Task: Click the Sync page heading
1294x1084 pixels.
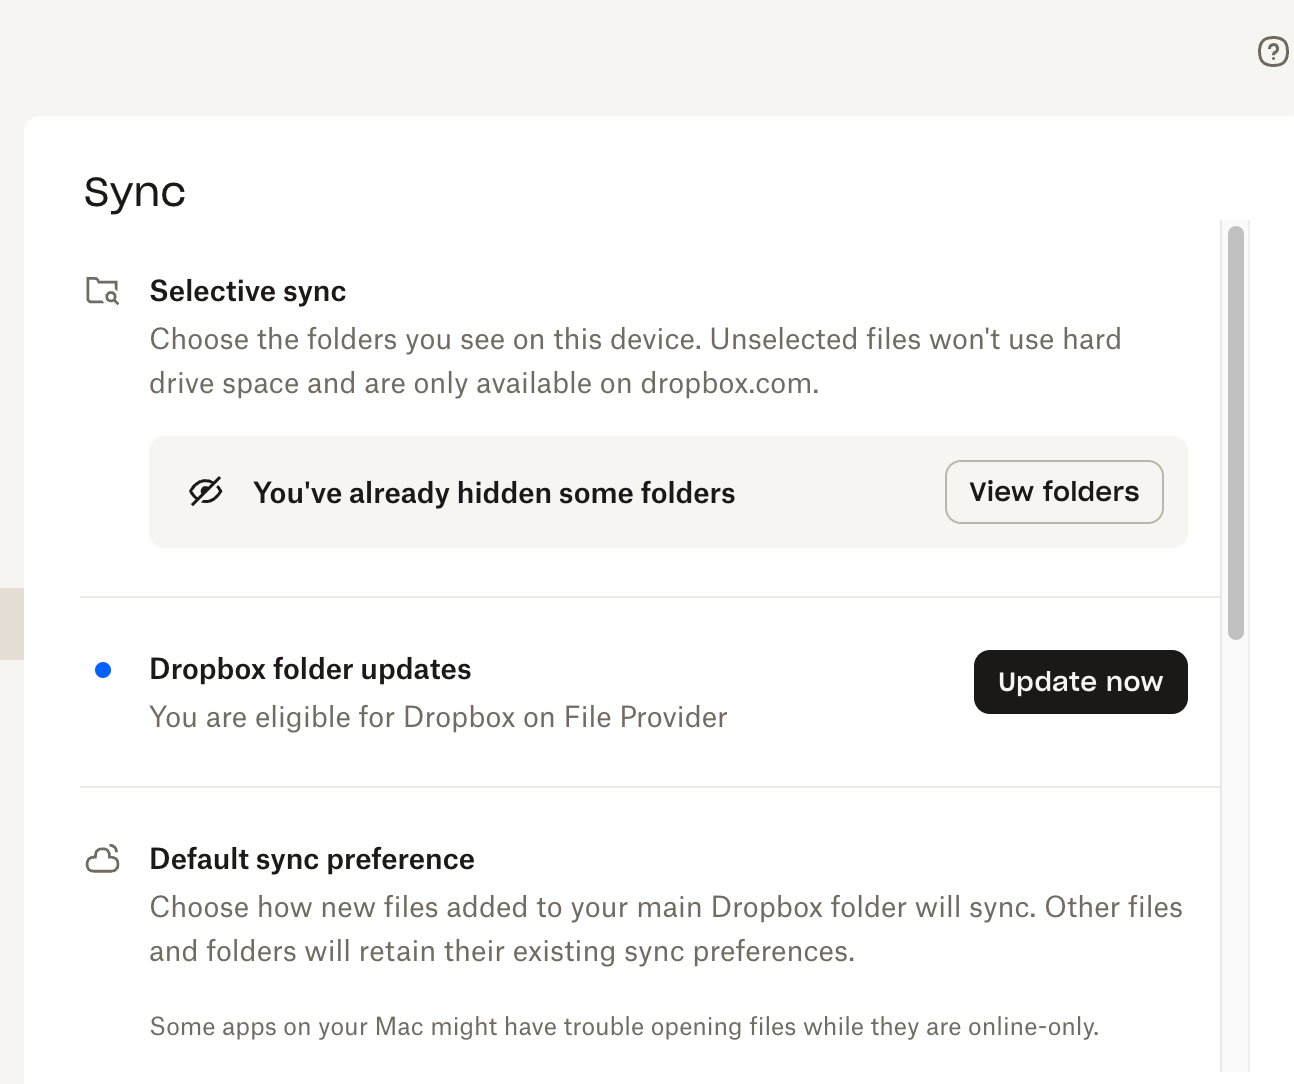Action: click(135, 192)
